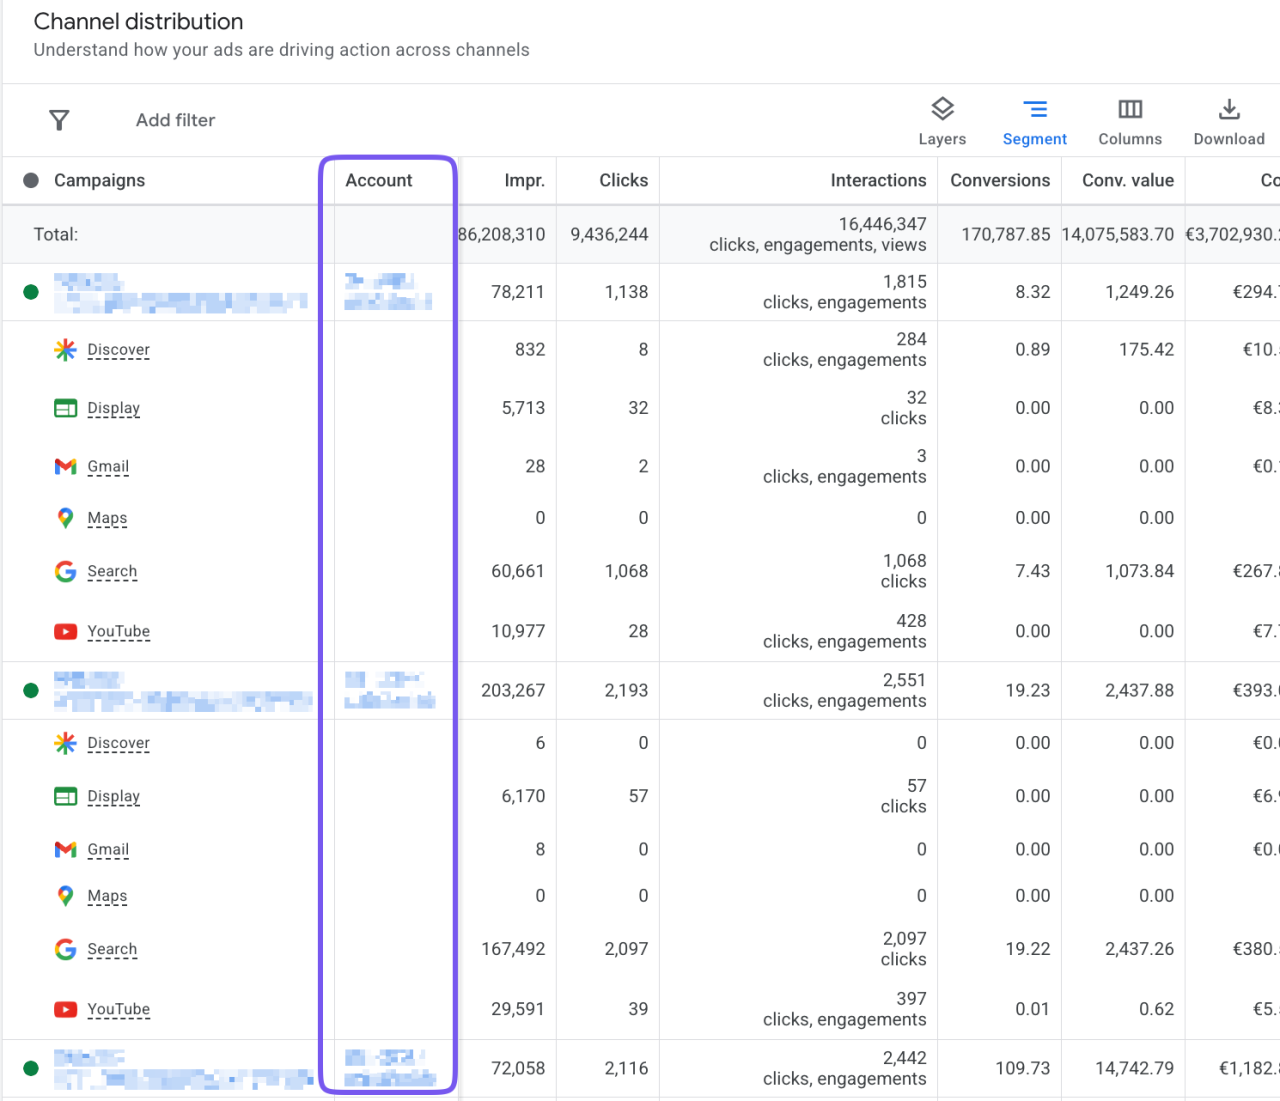Open the filter funnel icon
1280x1101 pixels.
(59, 119)
